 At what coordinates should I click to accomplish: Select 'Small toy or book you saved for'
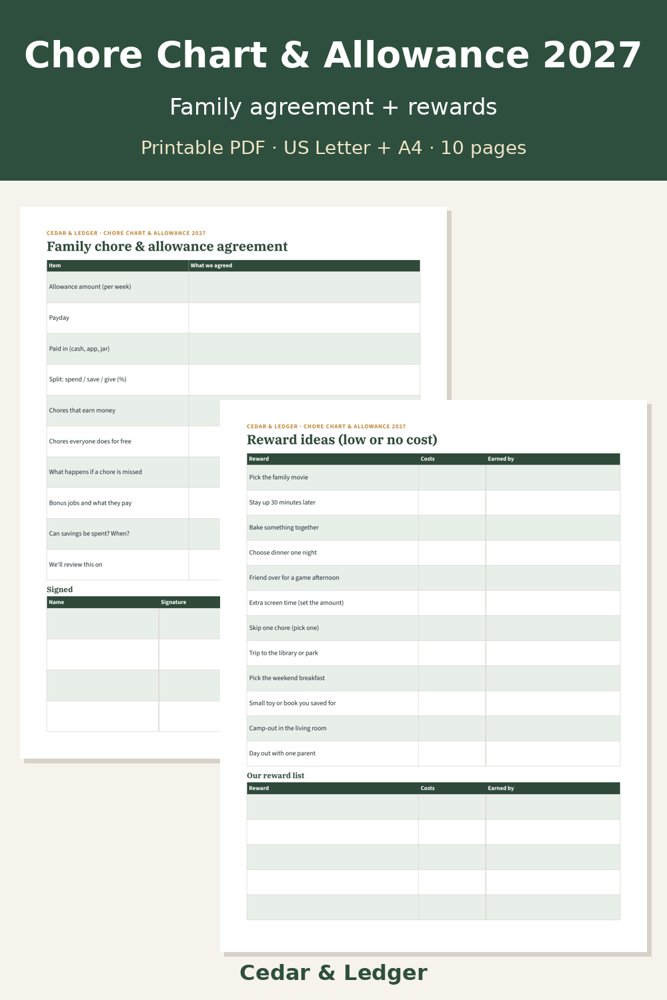tap(293, 703)
